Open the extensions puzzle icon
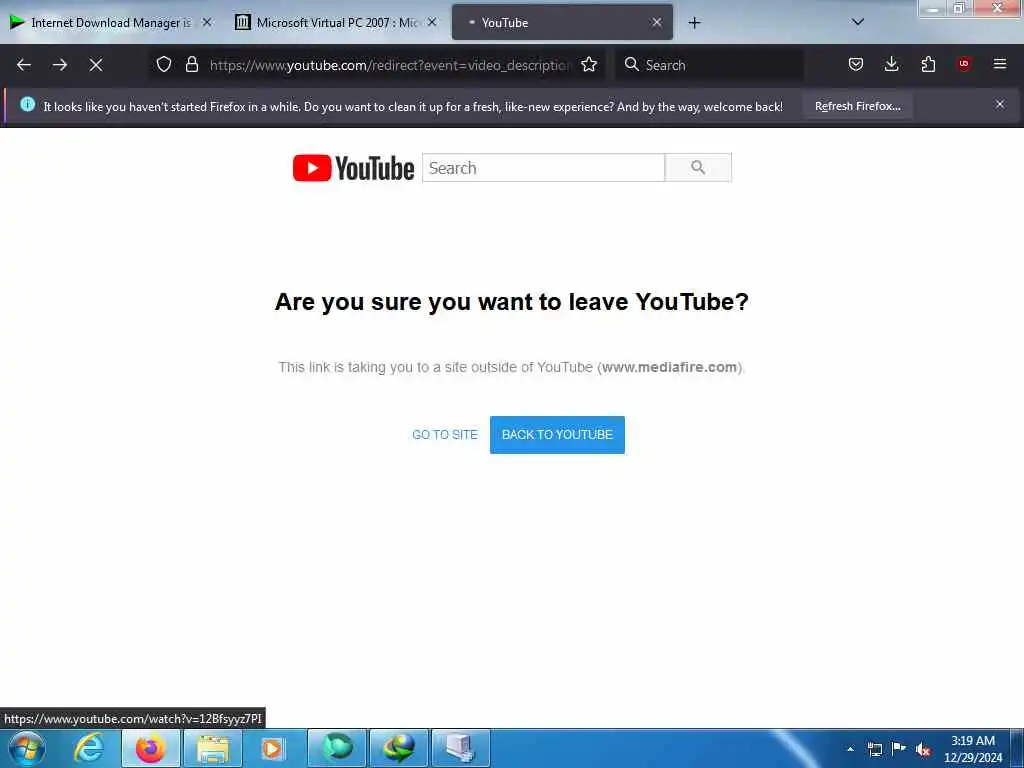 pos(928,64)
